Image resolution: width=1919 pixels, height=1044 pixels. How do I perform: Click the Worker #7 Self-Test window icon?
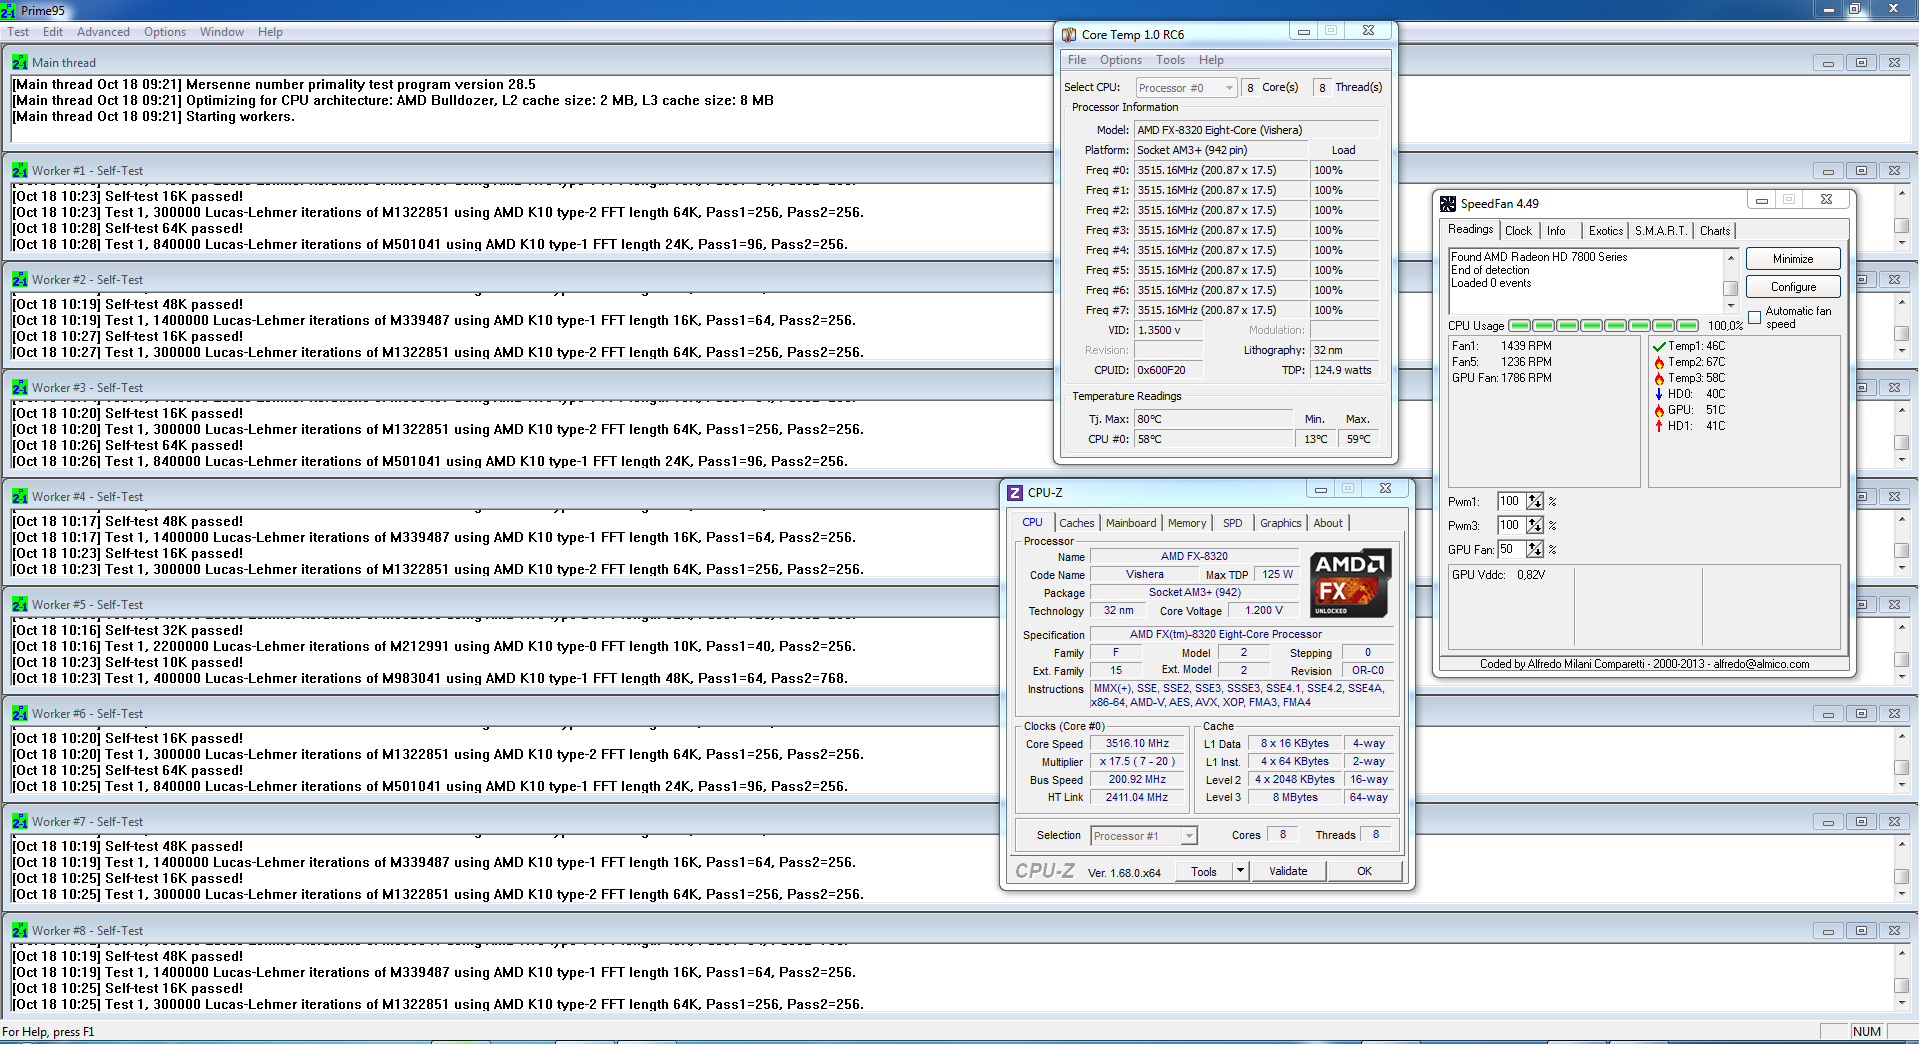pyautogui.click(x=20, y=821)
